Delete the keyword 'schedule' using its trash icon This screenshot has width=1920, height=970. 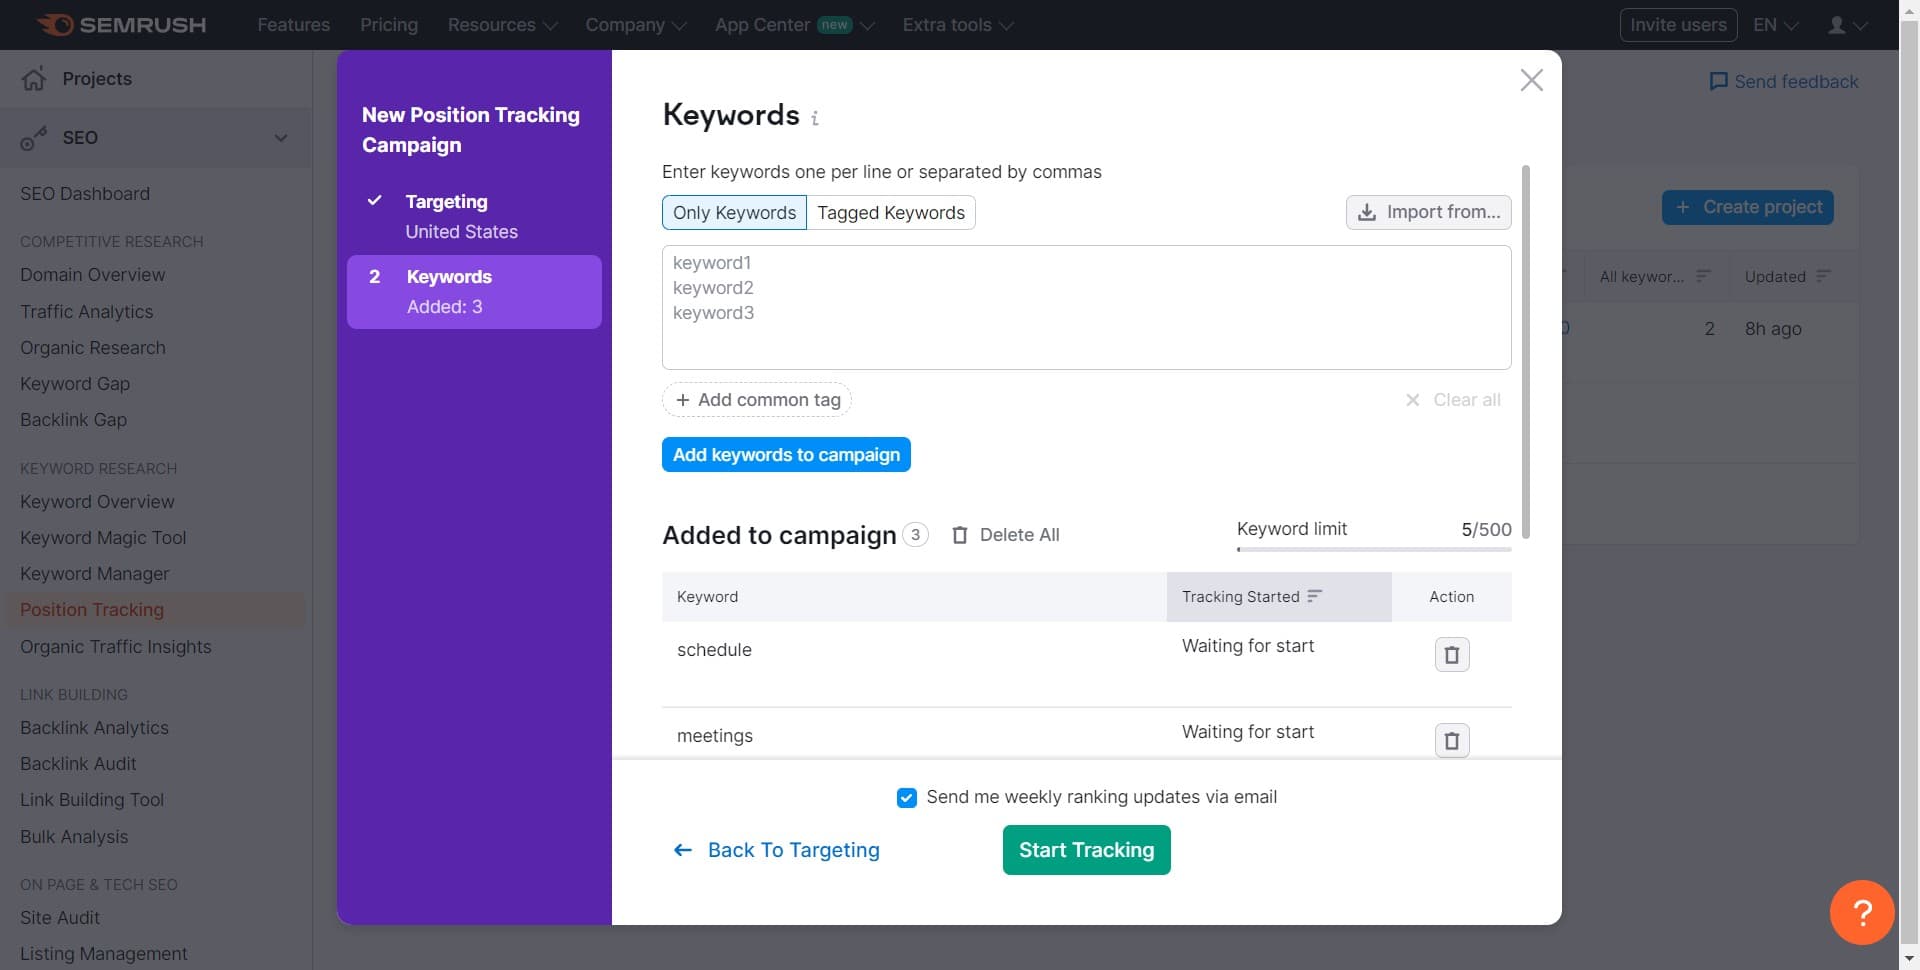pyautogui.click(x=1452, y=653)
